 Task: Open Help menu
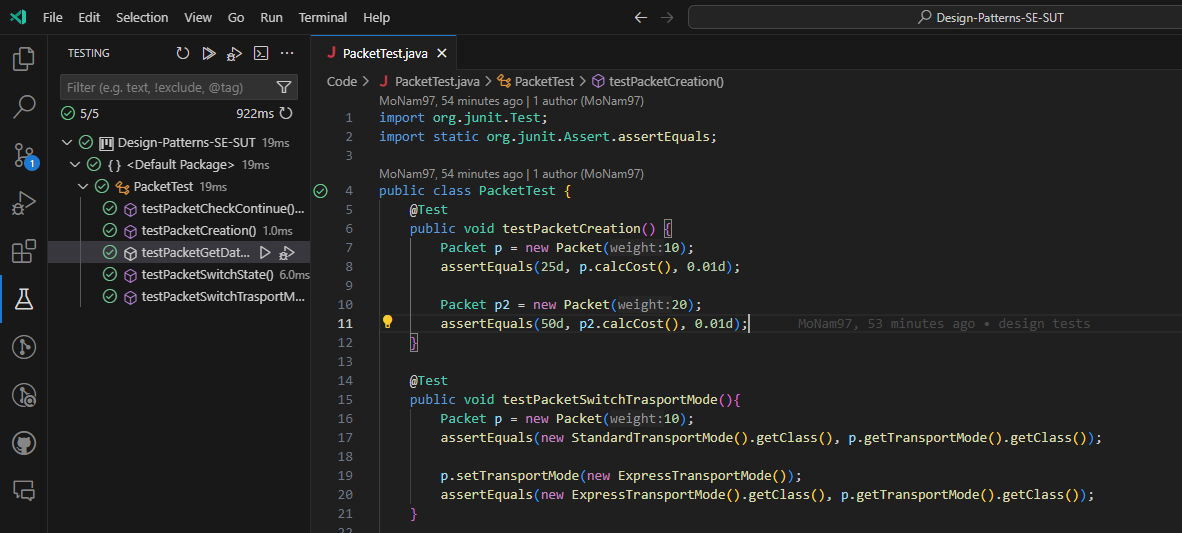[x=376, y=17]
